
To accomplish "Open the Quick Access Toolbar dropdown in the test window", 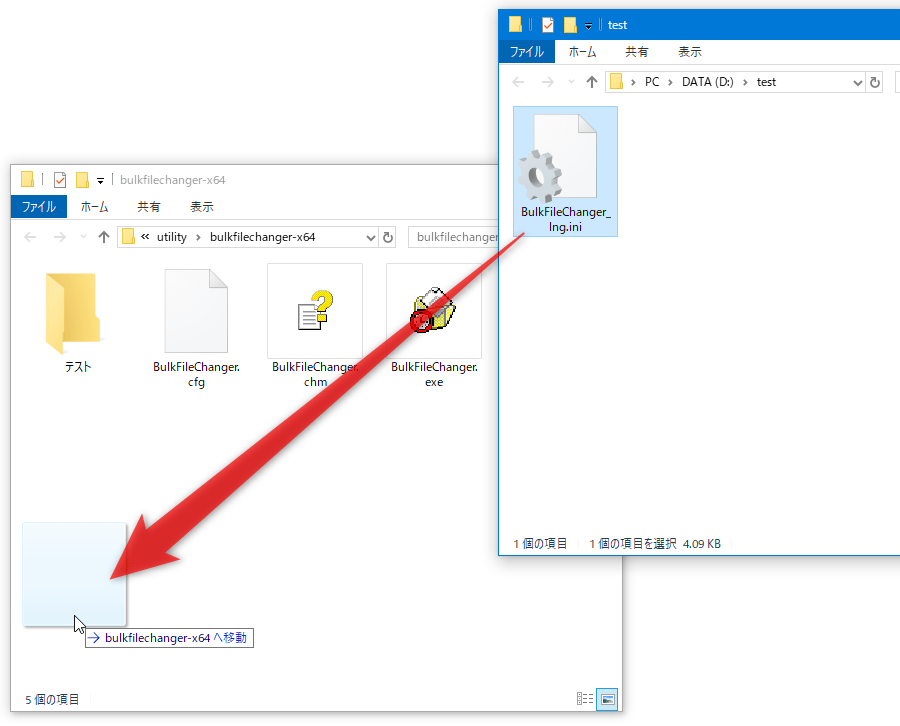I will click(x=588, y=26).
